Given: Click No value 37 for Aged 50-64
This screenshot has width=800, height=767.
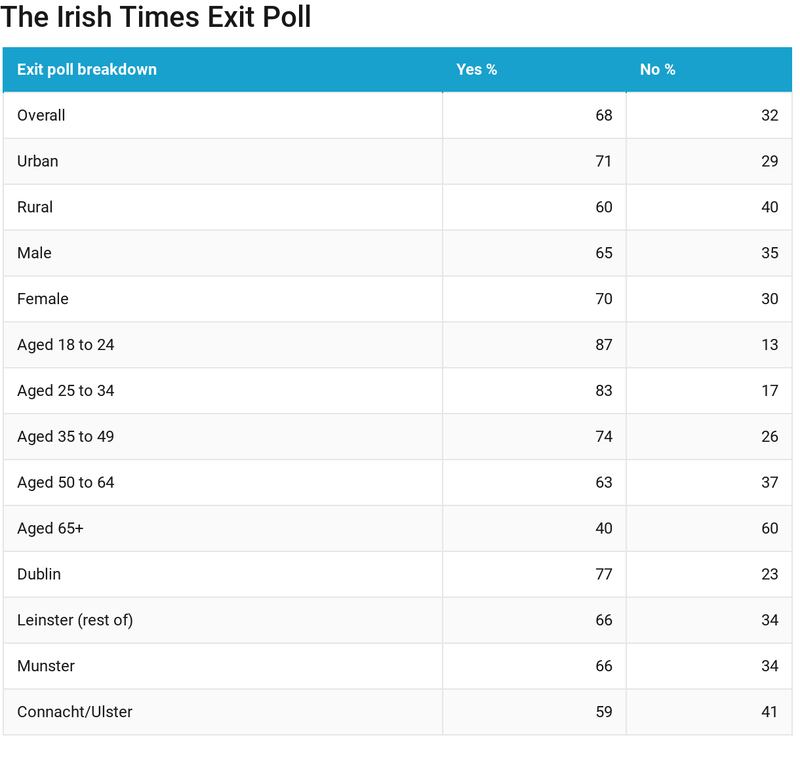Looking at the screenshot, I should pyautogui.click(x=769, y=483).
